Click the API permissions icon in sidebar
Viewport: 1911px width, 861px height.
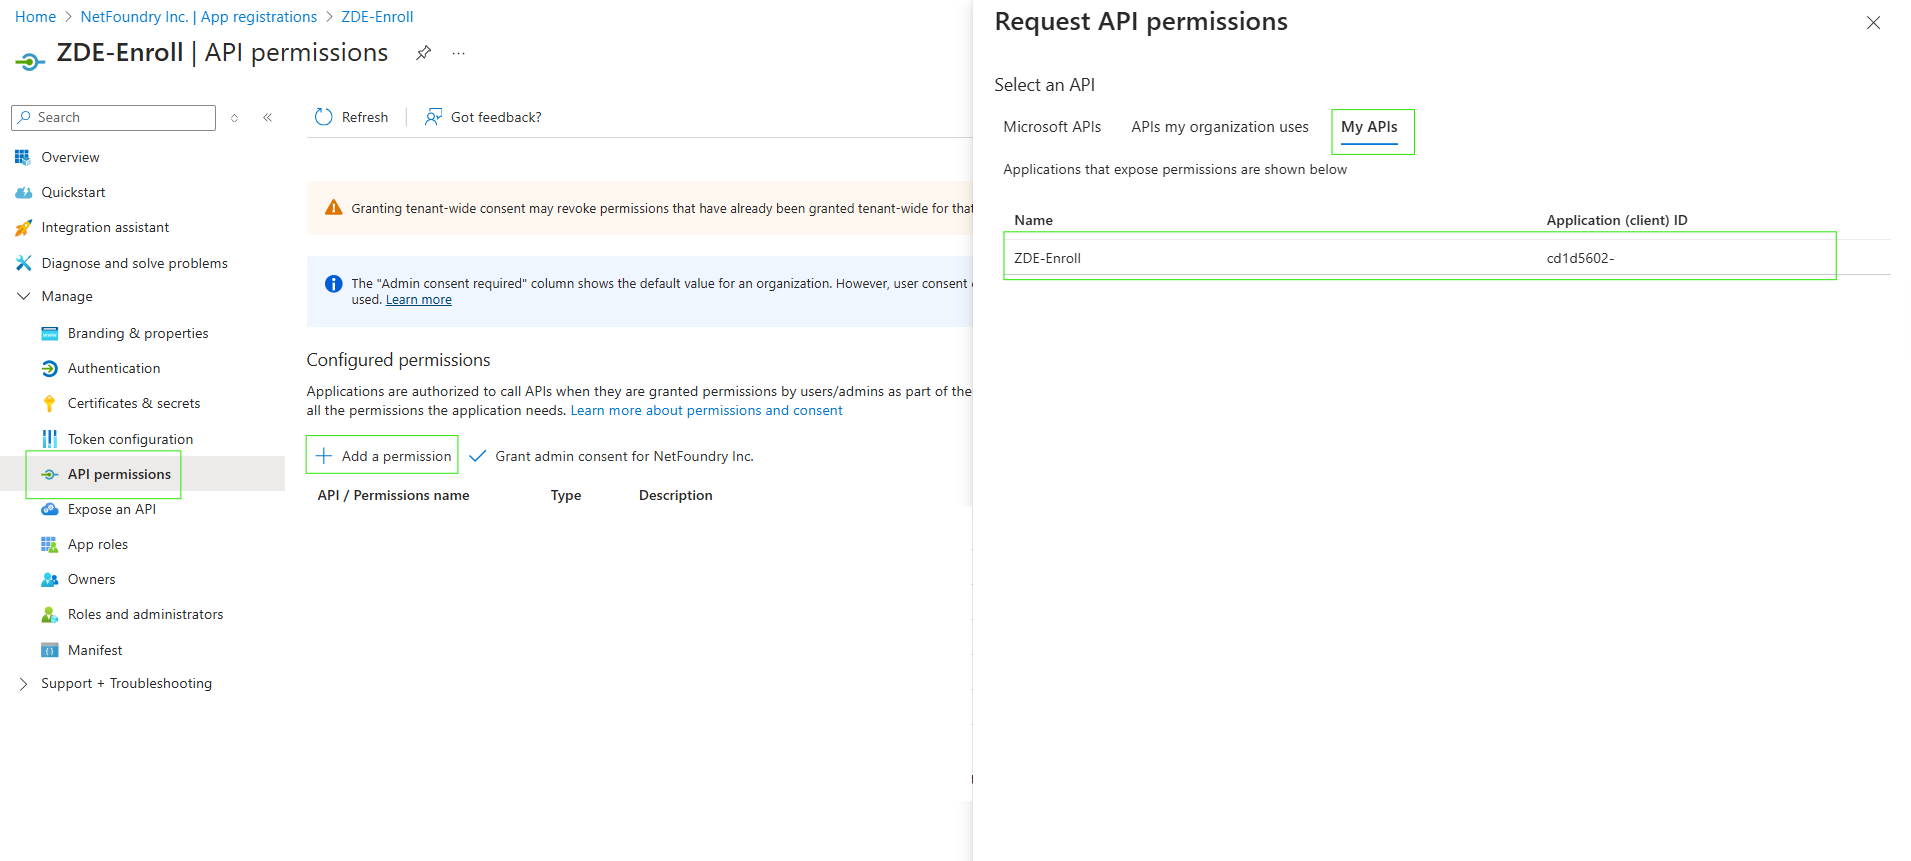[49, 474]
